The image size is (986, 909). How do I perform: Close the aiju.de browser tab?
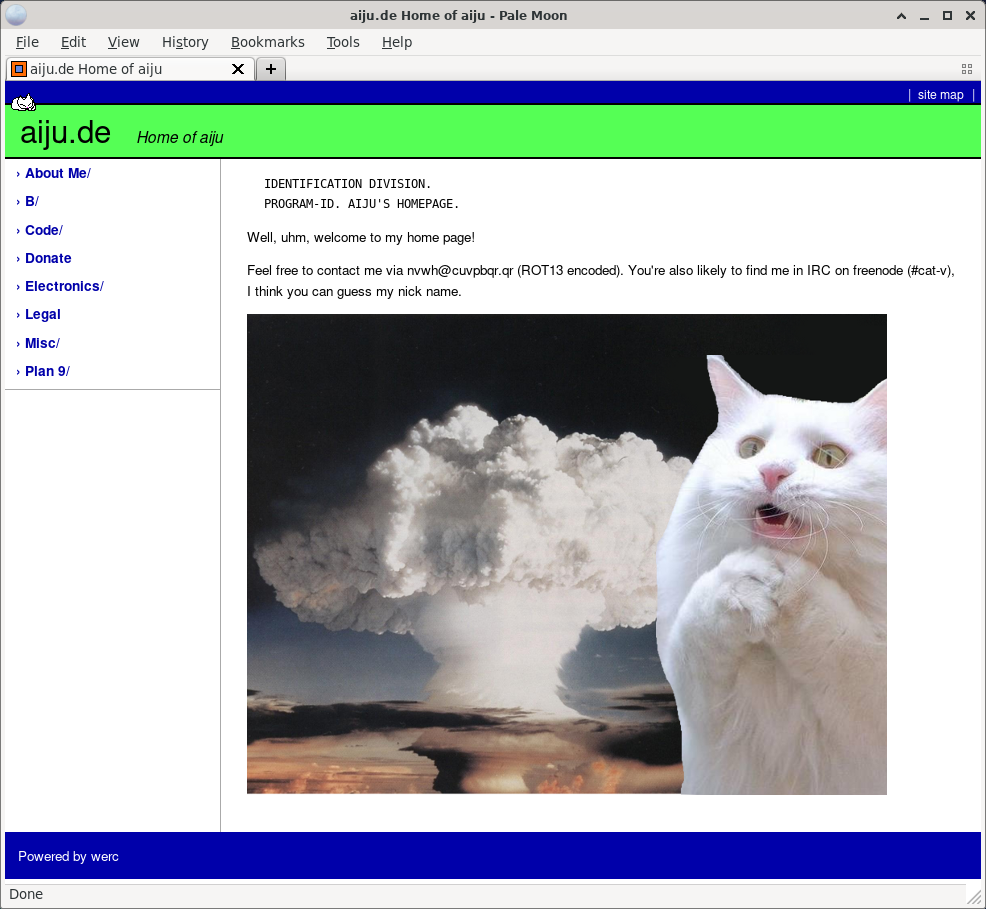coord(238,69)
